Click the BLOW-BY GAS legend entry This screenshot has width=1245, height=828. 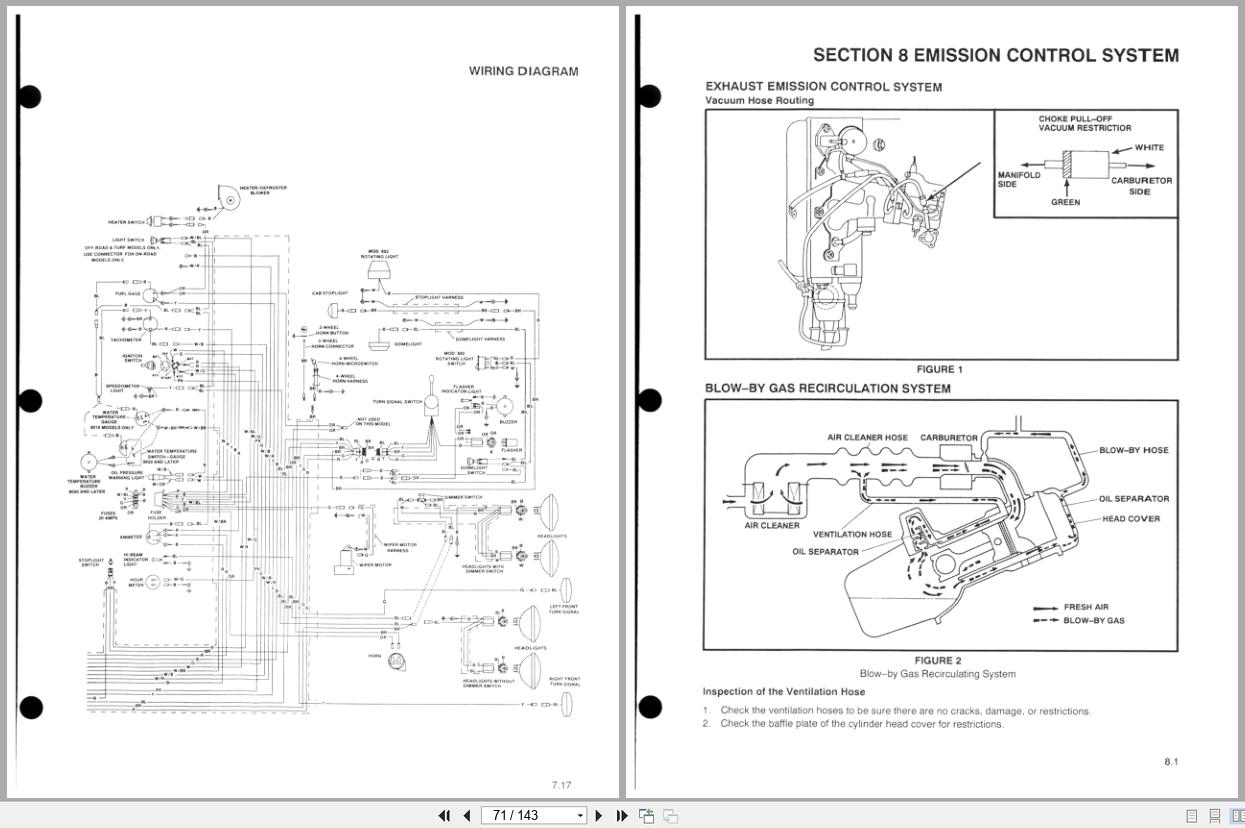click(x=1094, y=621)
